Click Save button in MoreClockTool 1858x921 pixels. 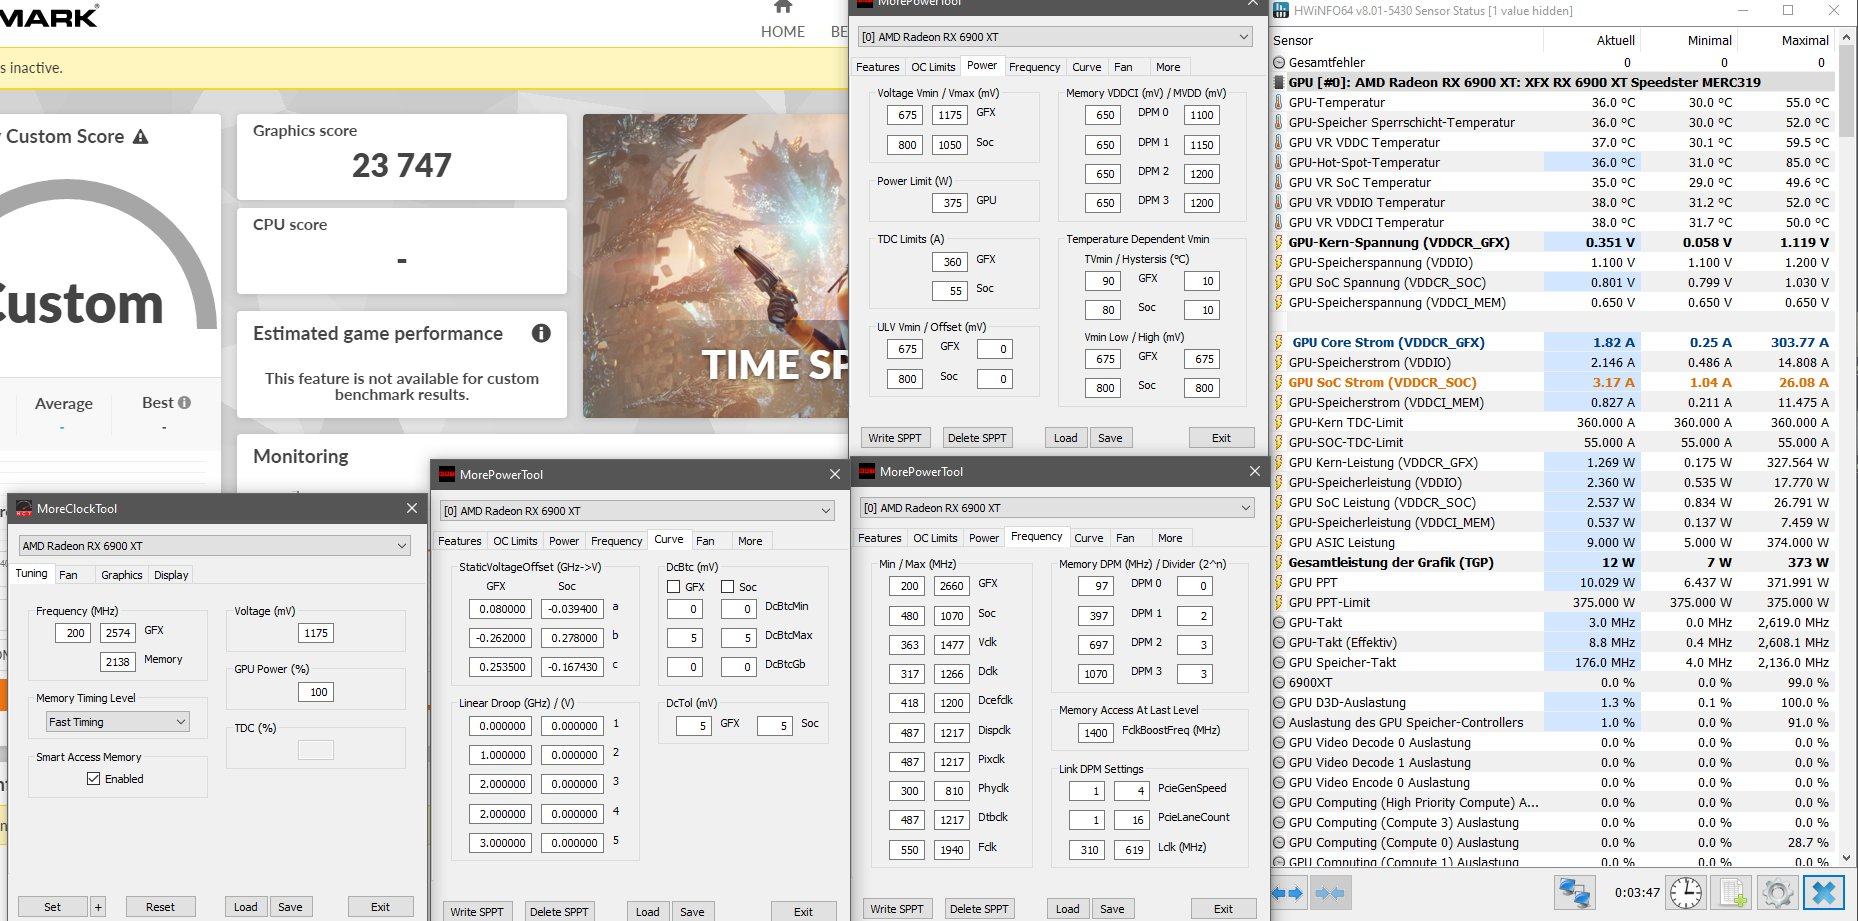click(x=290, y=907)
